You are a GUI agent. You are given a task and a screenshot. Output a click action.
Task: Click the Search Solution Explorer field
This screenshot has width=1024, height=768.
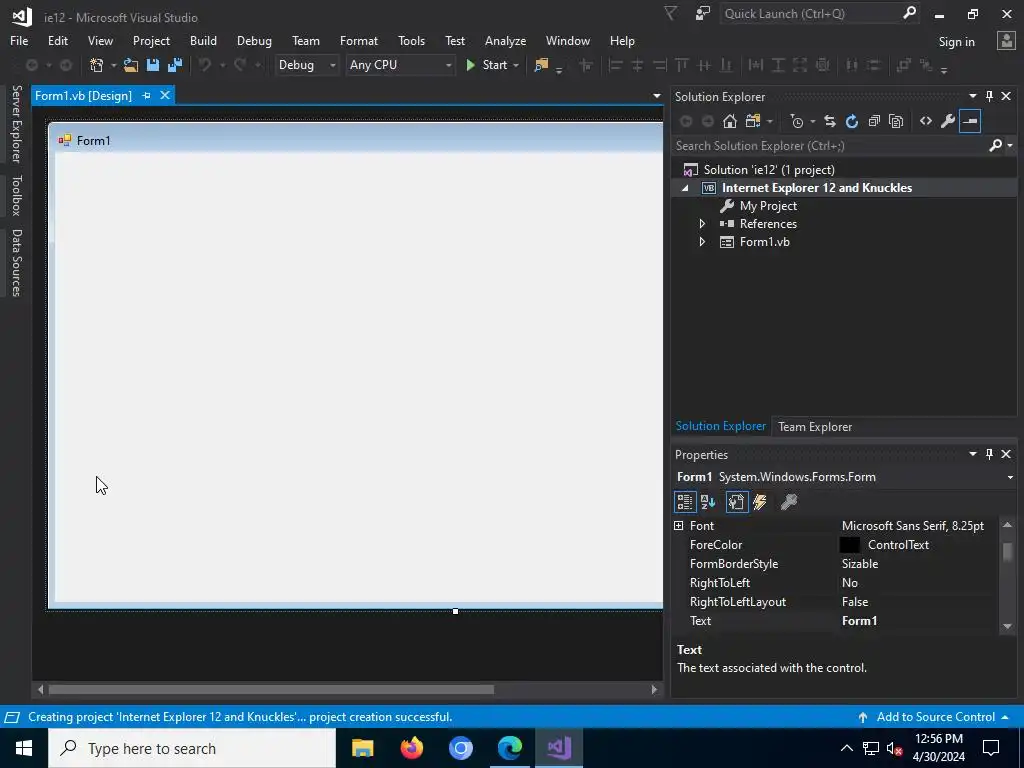pyautogui.click(x=830, y=146)
